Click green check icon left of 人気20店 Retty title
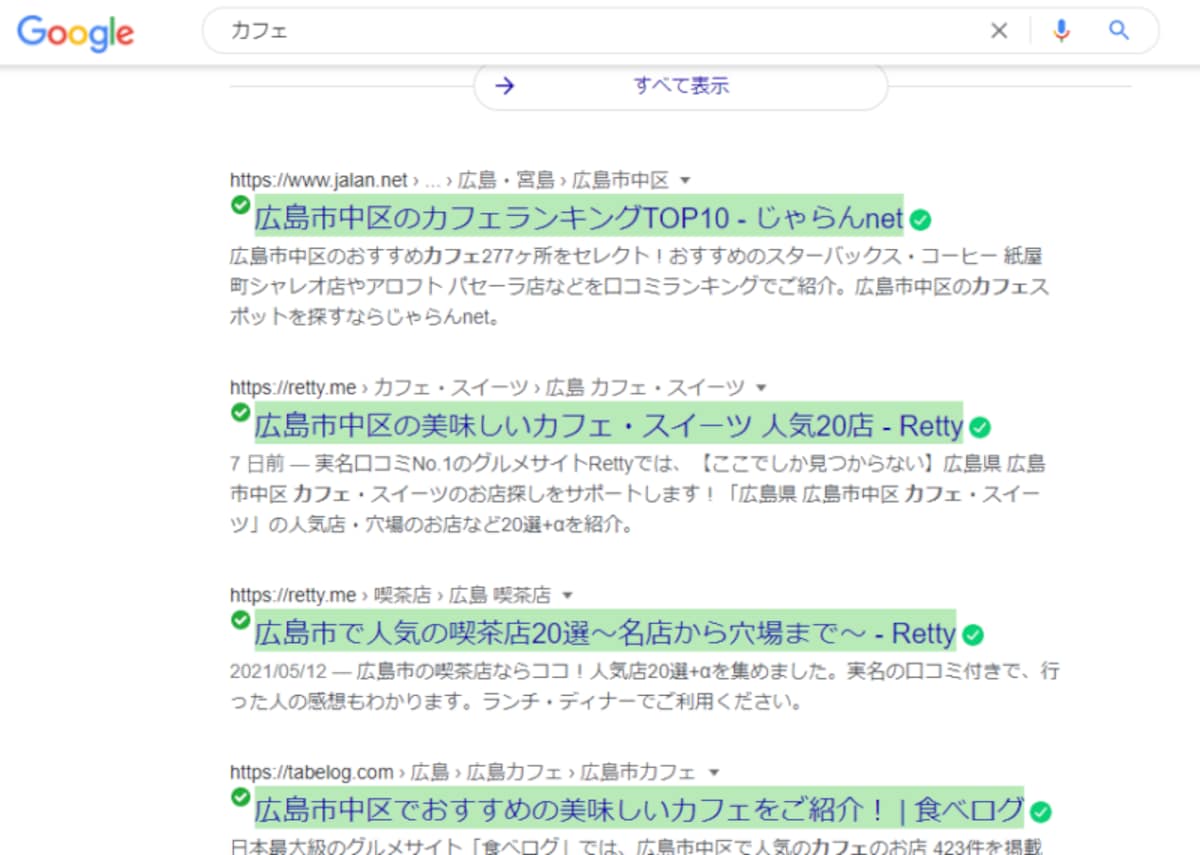The image size is (1200, 855). [240, 412]
